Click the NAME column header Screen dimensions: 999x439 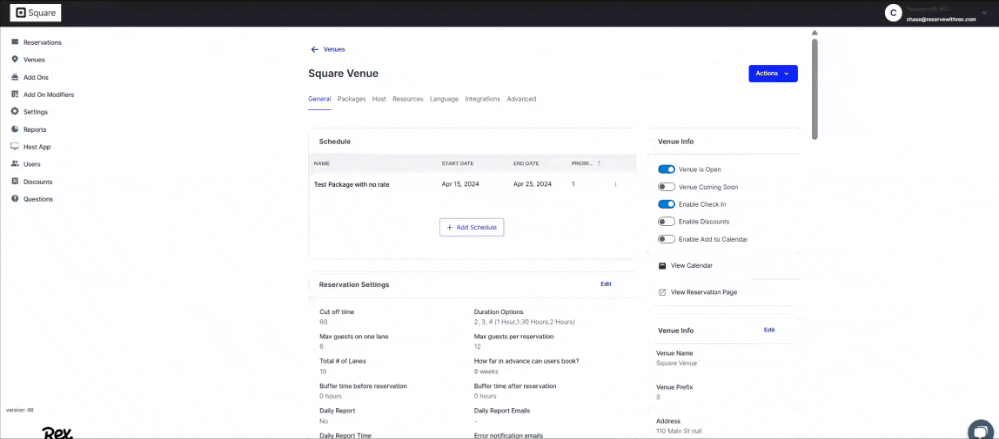tap(322, 164)
